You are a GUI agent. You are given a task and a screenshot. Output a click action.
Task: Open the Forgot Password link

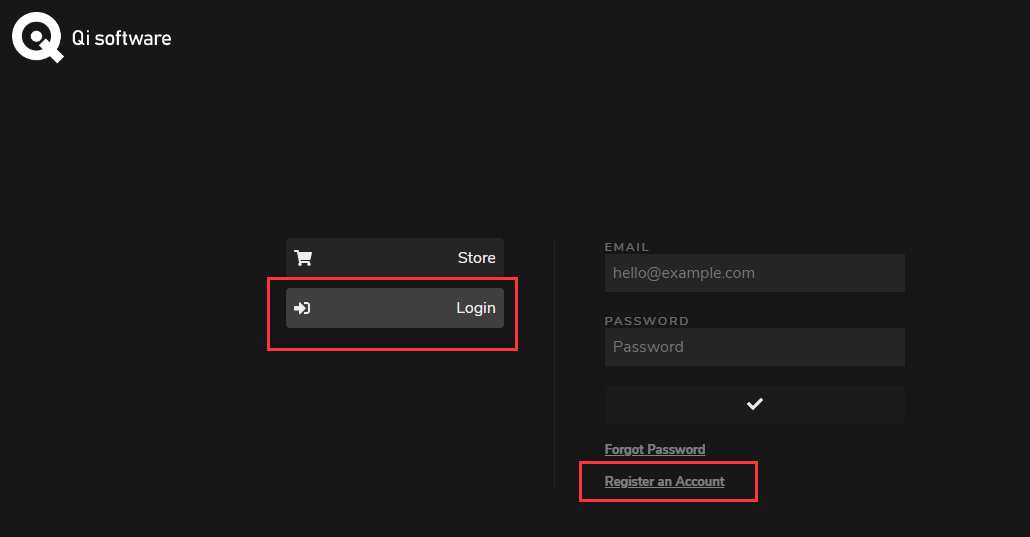(x=655, y=450)
